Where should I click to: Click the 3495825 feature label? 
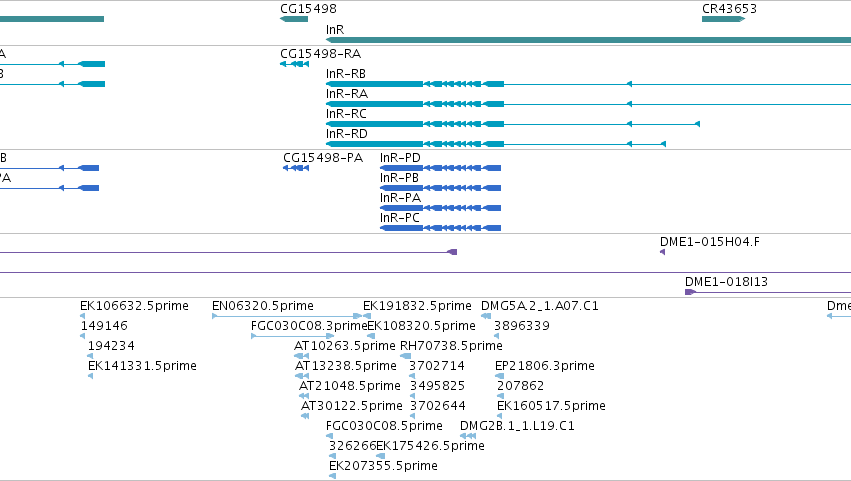(437, 387)
